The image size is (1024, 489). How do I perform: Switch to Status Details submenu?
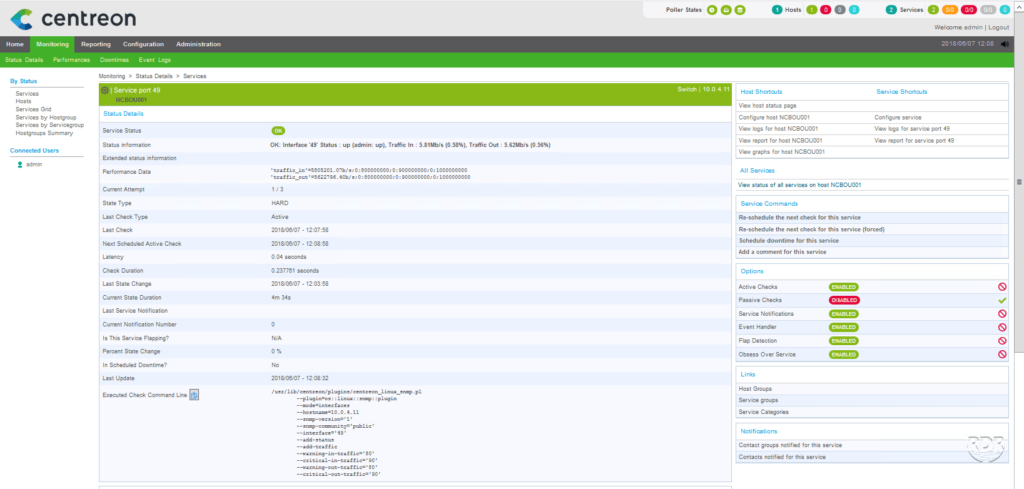click(x=24, y=60)
